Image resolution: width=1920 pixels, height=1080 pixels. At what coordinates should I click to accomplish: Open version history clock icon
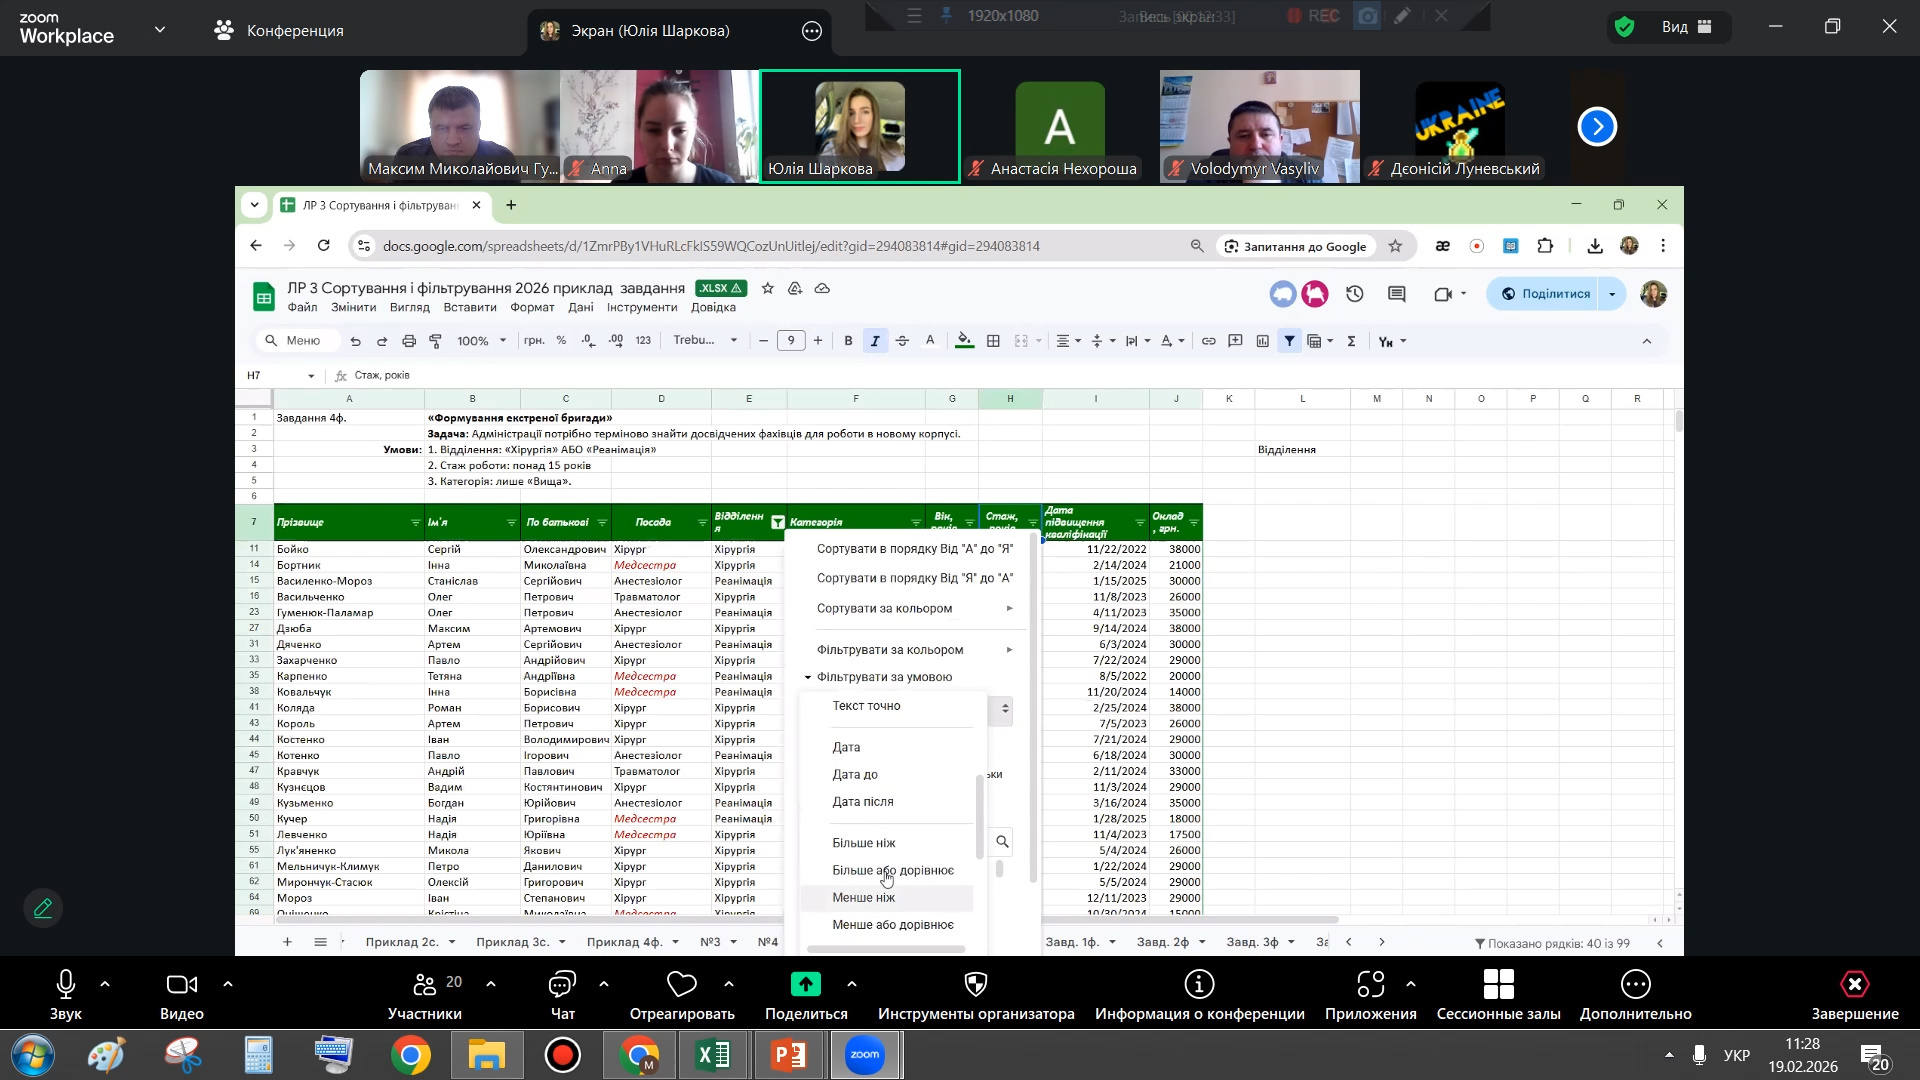1355,294
